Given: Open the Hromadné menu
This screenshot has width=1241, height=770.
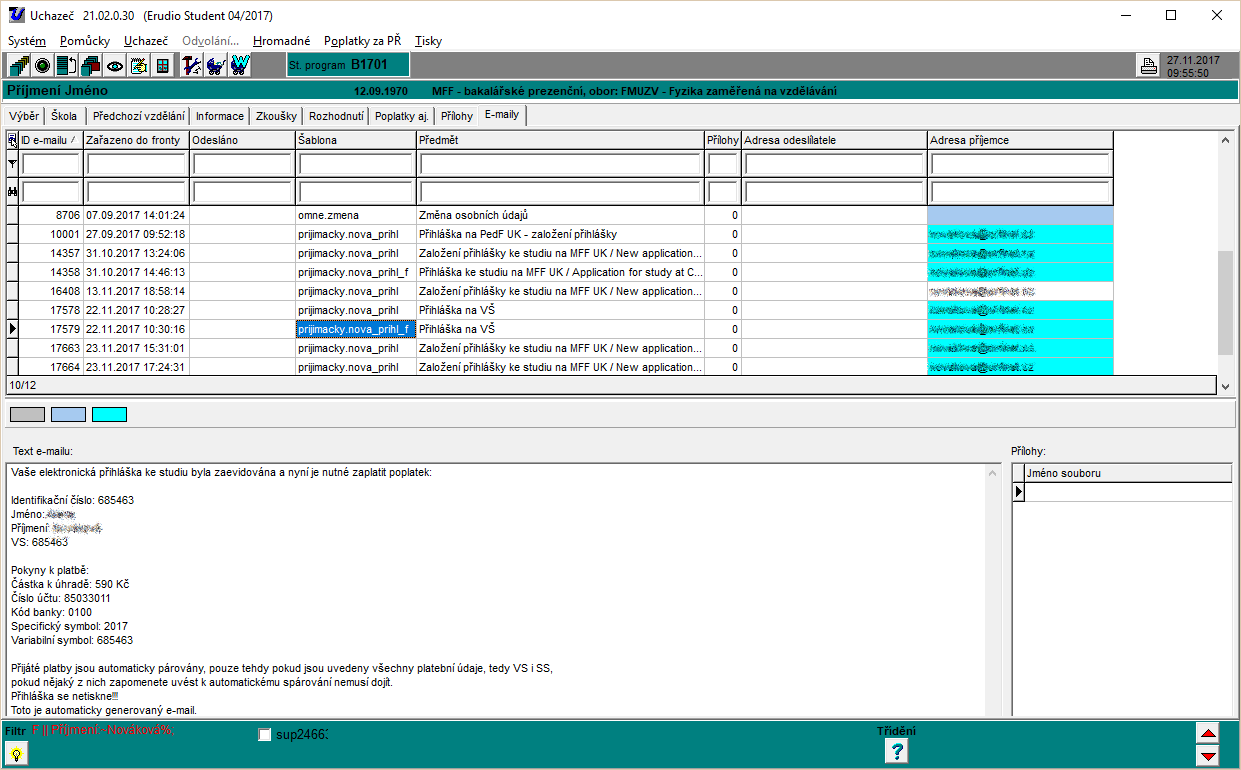Looking at the screenshot, I should point(281,41).
